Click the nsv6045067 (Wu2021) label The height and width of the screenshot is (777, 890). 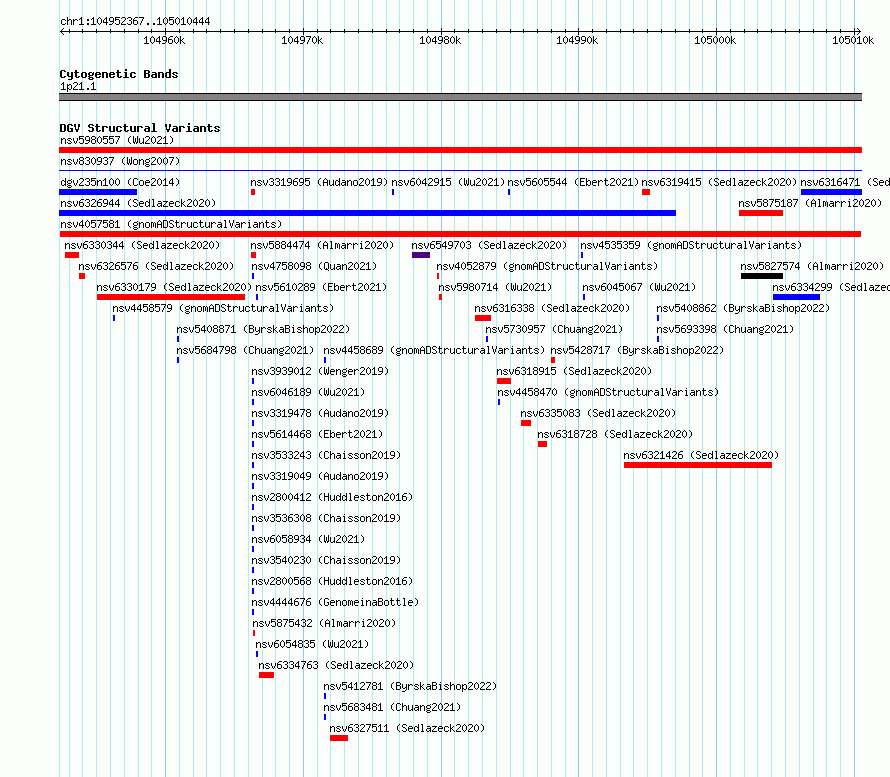coord(639,287)
